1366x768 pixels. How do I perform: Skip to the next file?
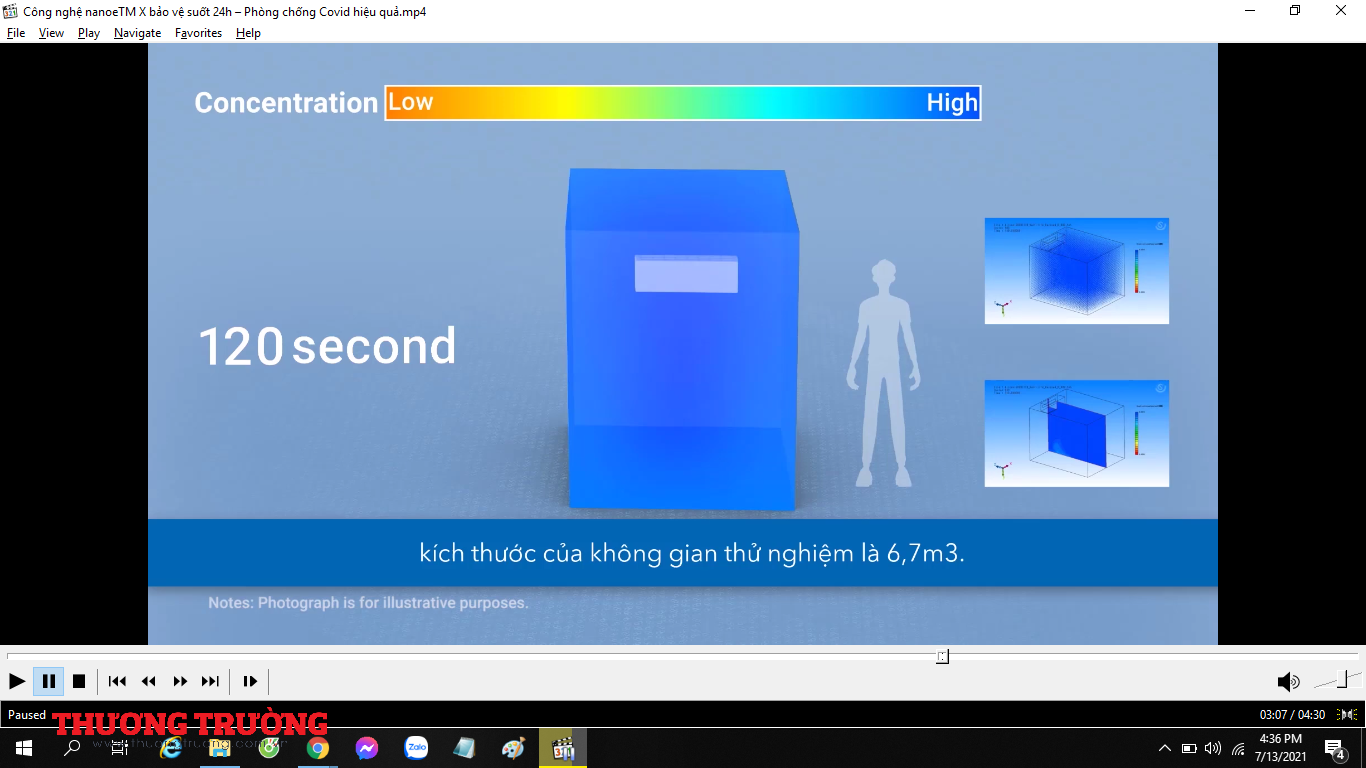click(x=210, y=681)
